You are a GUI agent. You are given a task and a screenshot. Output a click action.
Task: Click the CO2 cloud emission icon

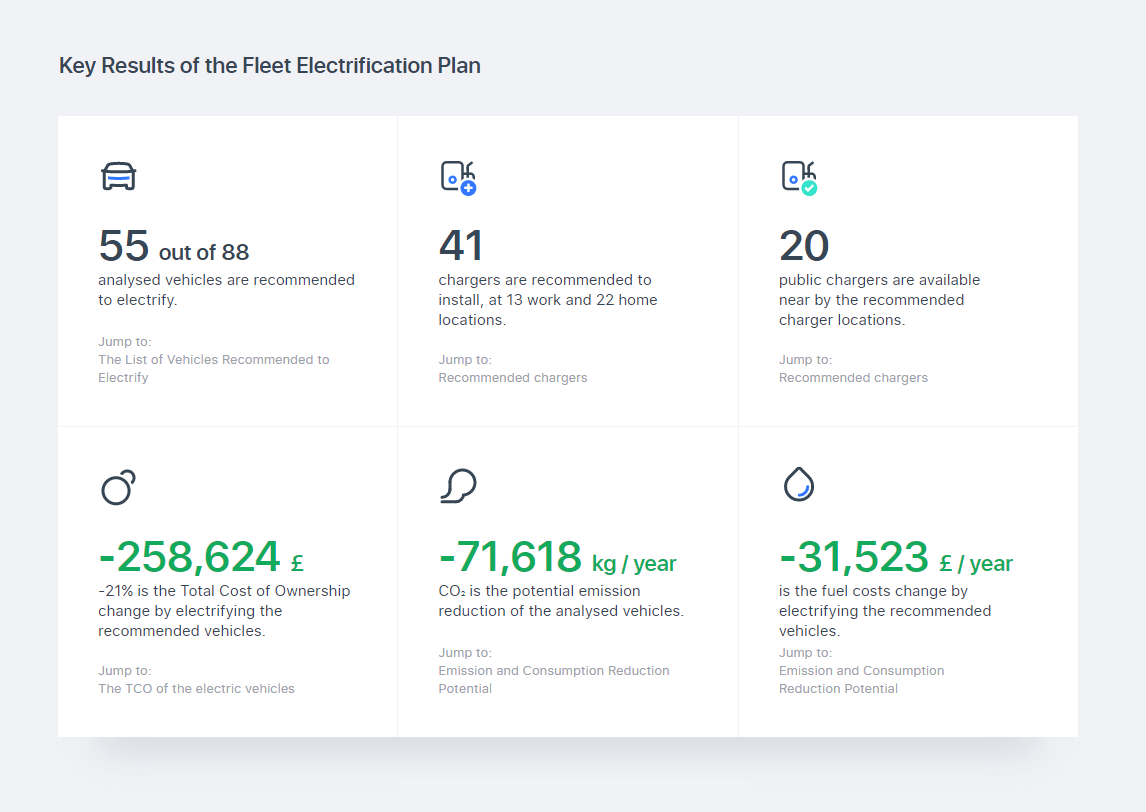(459, 487)
